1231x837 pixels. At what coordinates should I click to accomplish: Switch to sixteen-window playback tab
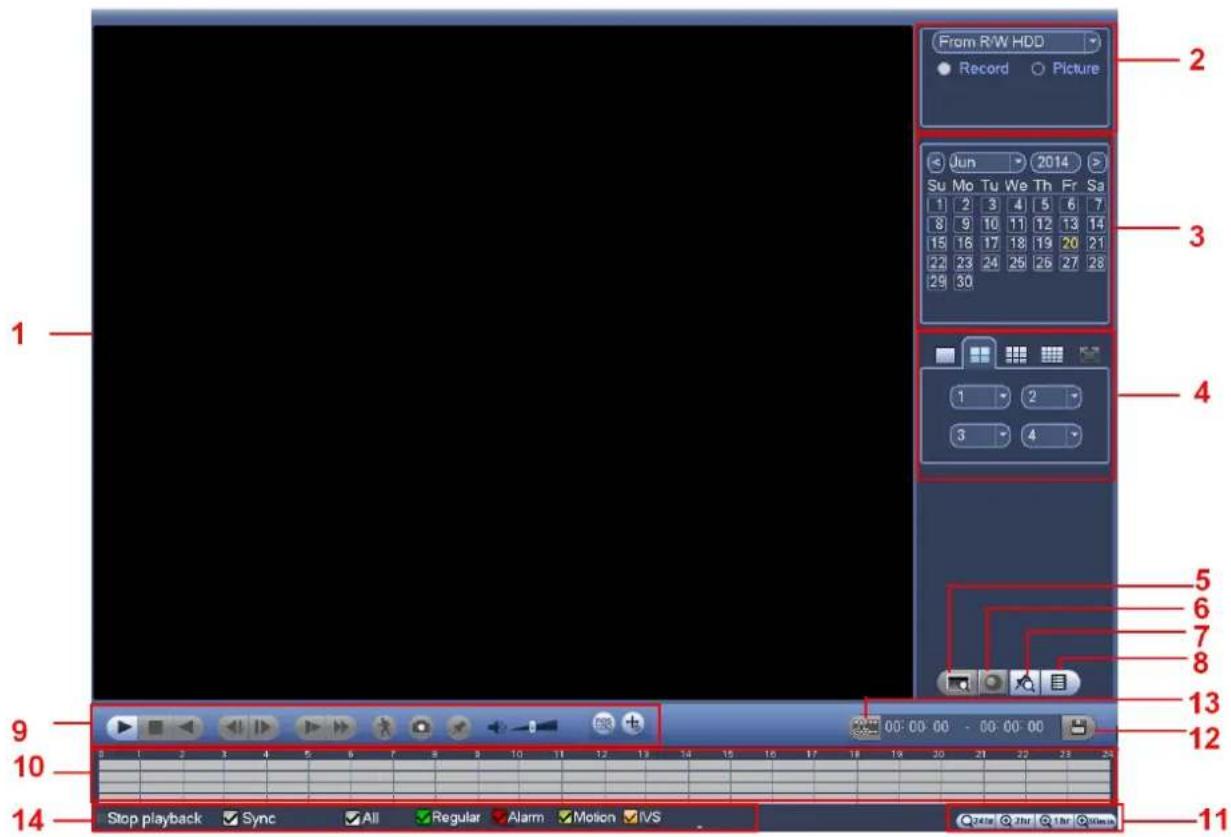1050,354
